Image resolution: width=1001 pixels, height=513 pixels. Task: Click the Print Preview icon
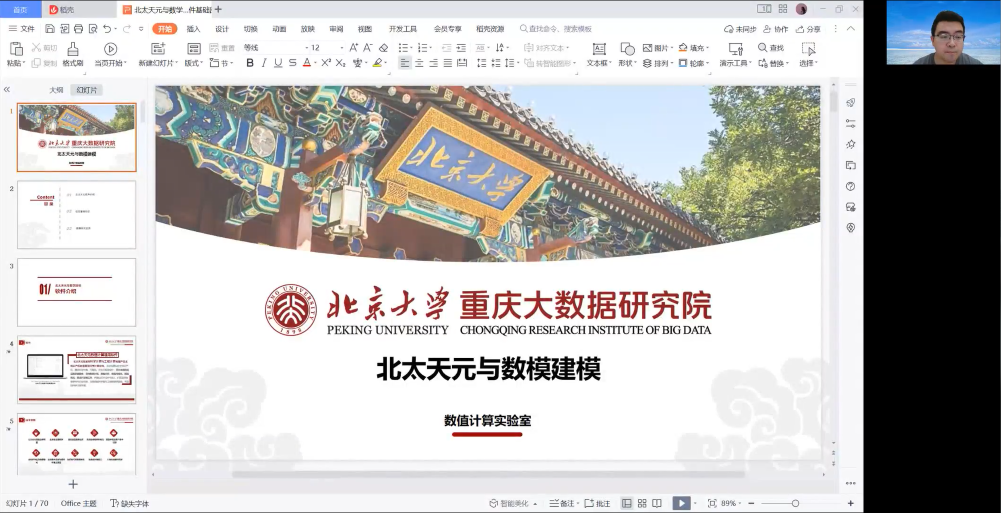click(x=93, y=29)
